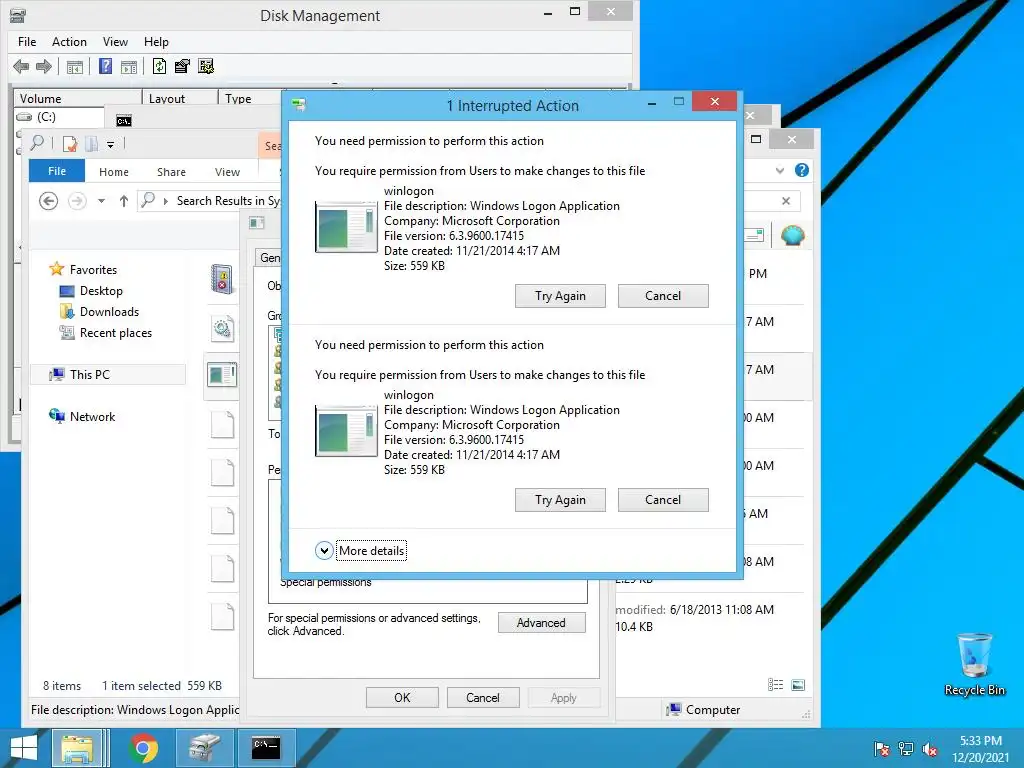Click the Windows Start button

pos(24,748)
